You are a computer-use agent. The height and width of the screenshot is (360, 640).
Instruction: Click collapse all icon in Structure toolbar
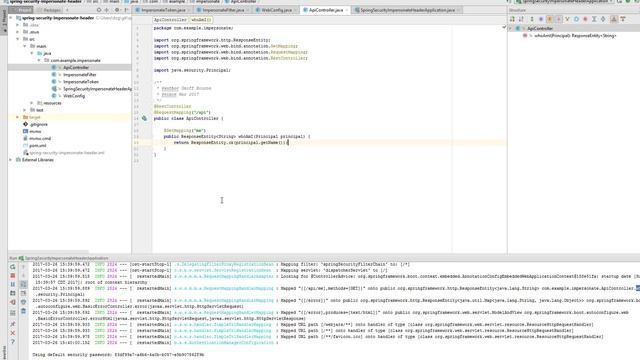[x=603, y=19]
